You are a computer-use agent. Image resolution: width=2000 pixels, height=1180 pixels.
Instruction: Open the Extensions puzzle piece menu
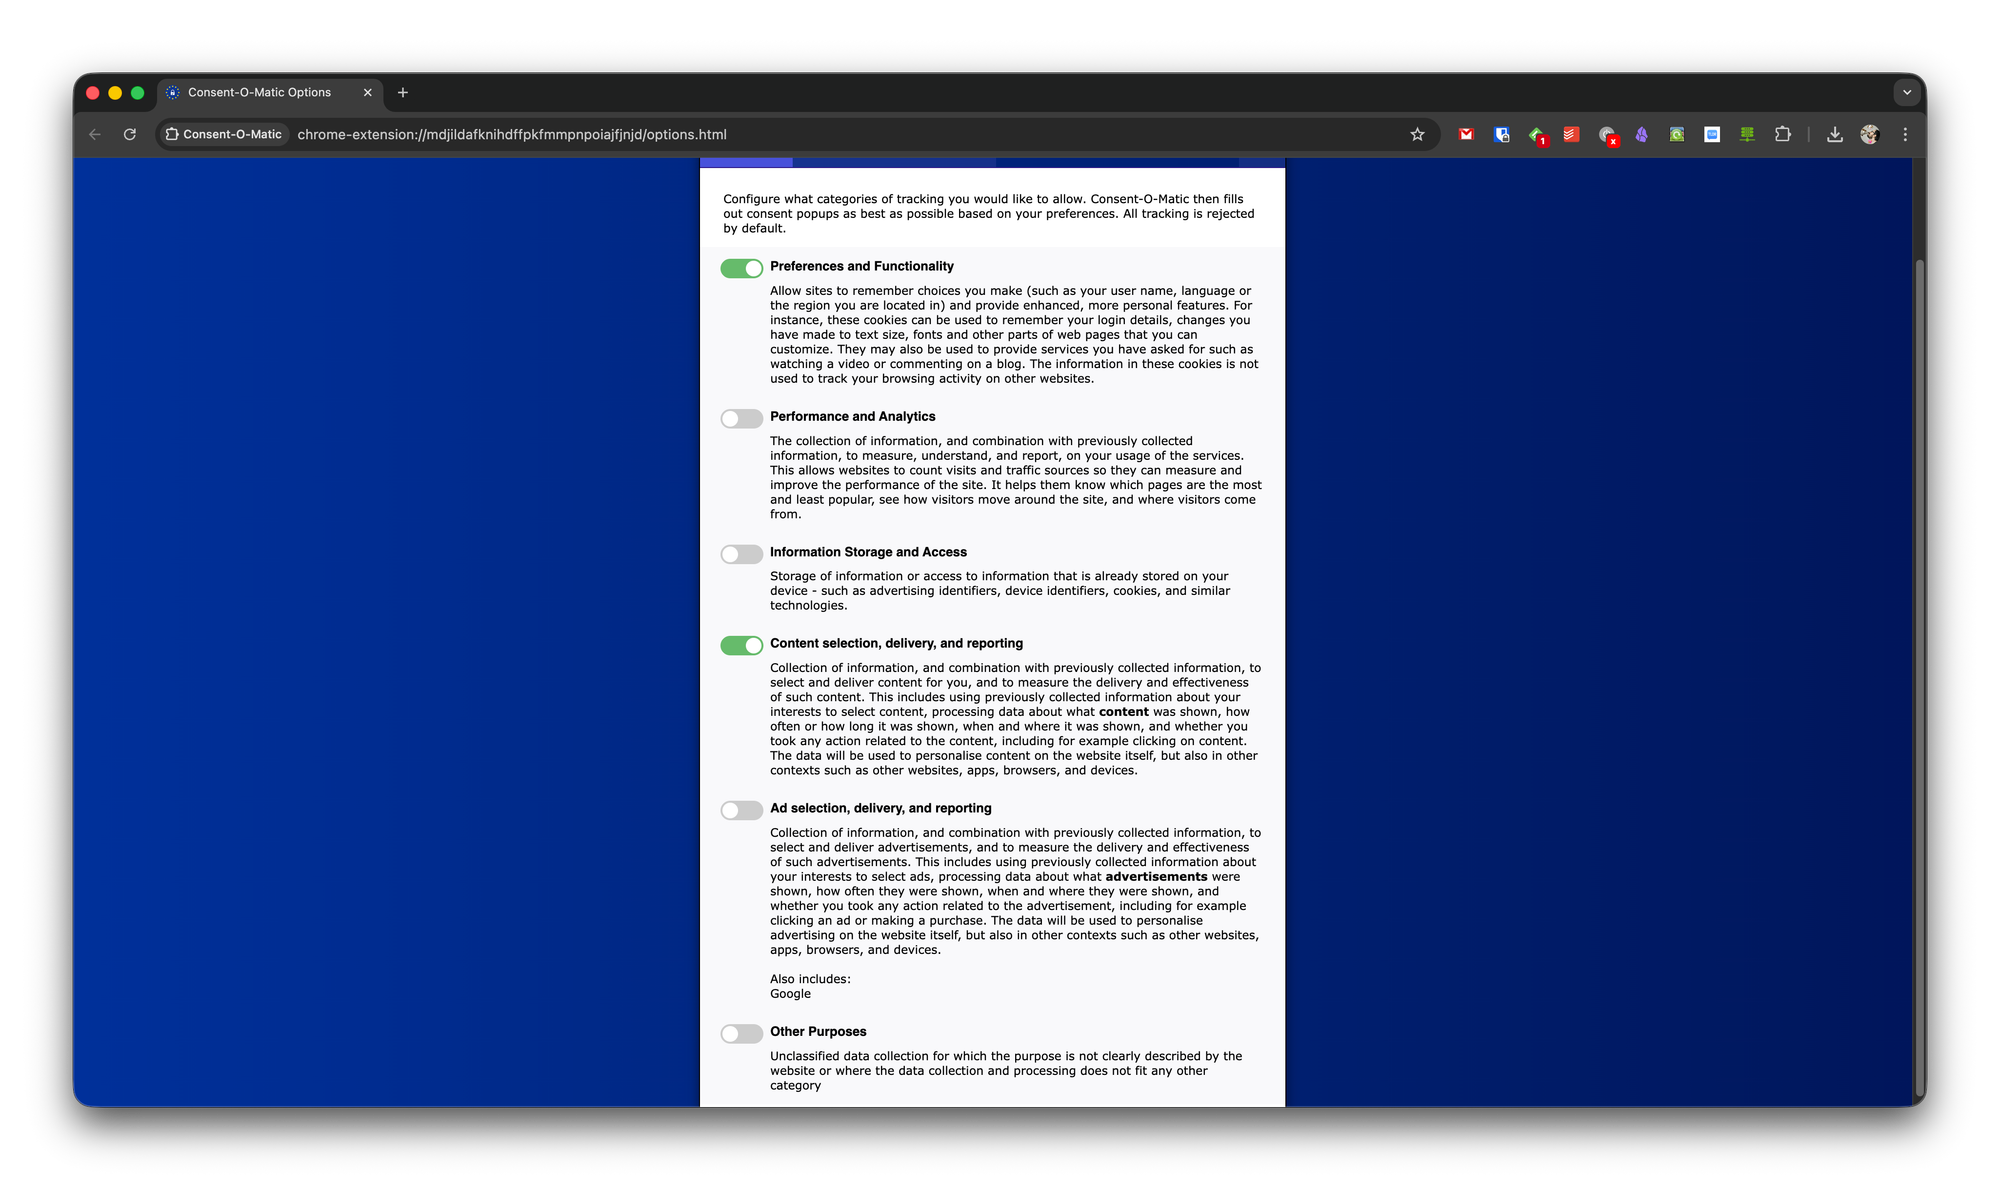(1782, 134)
